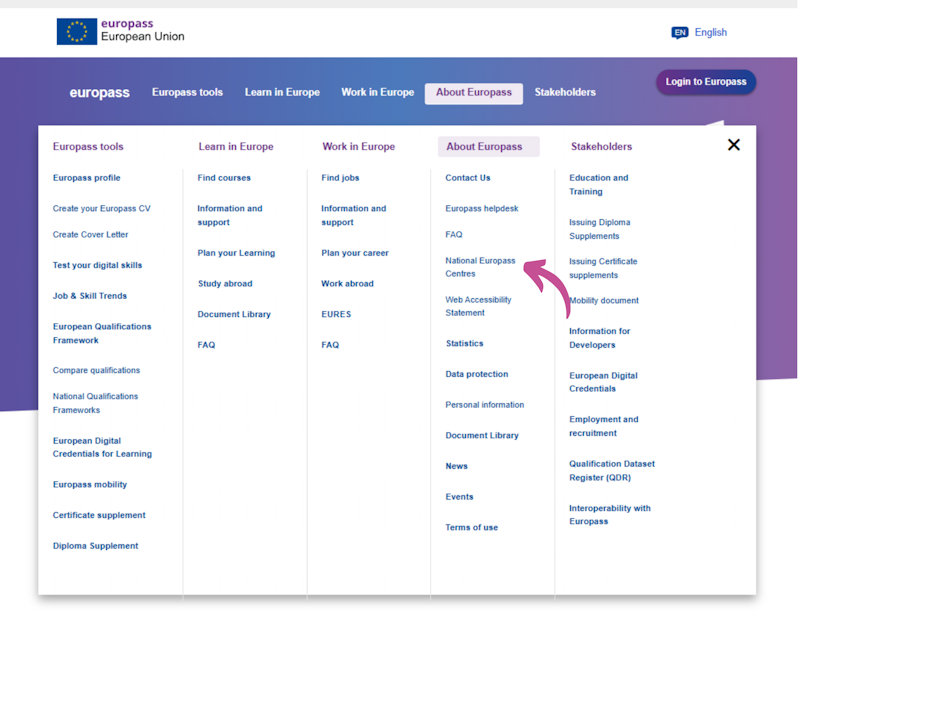Open FAQ under Learn in Europe

(206, 345)
